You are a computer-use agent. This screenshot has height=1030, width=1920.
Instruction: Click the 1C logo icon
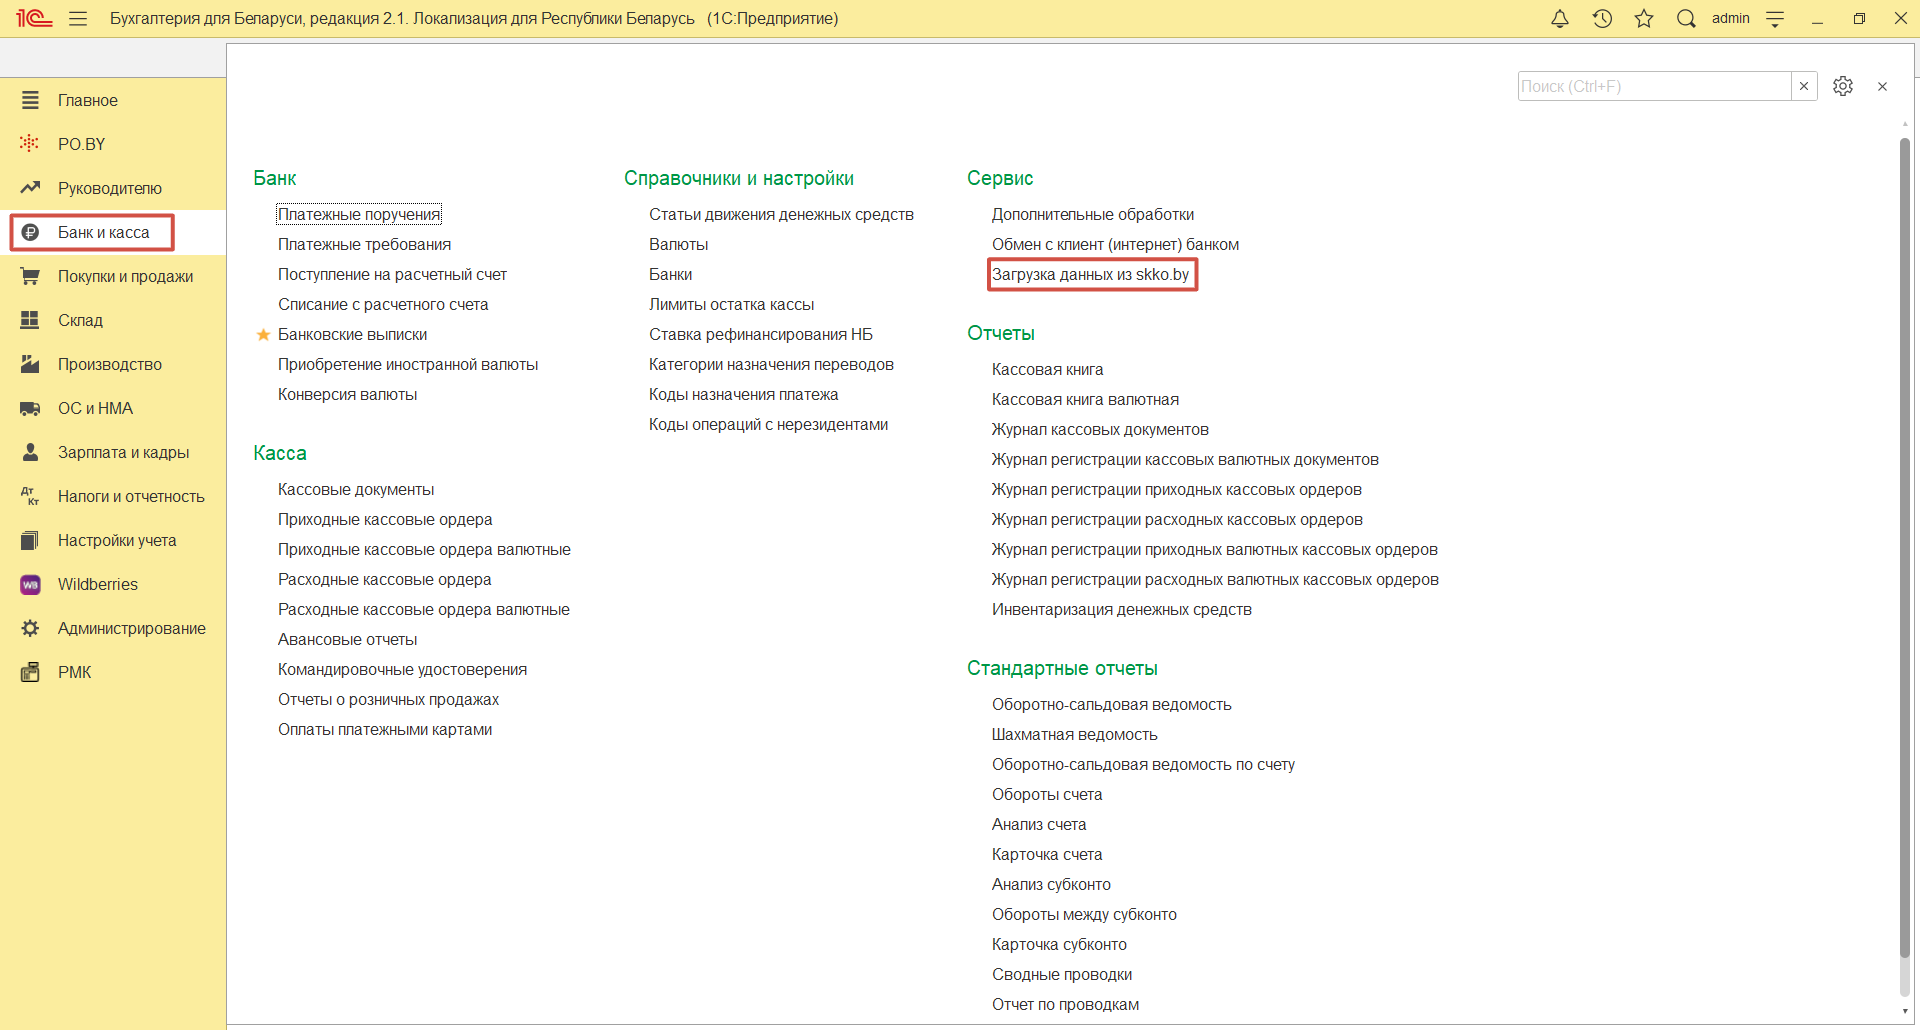(x=33, y=19)
